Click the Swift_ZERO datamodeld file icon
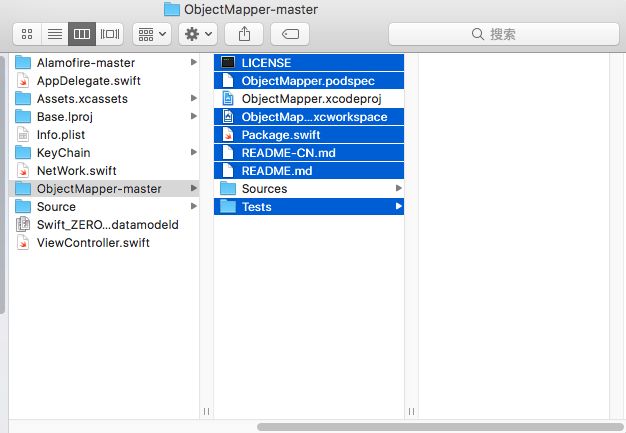The width and height of the screenshot is (626, 433). coord(23,224)
